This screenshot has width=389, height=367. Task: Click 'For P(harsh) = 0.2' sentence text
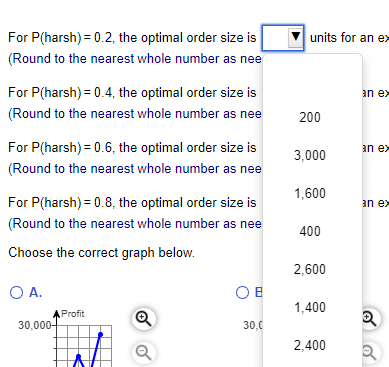click(x=132, y=38)
